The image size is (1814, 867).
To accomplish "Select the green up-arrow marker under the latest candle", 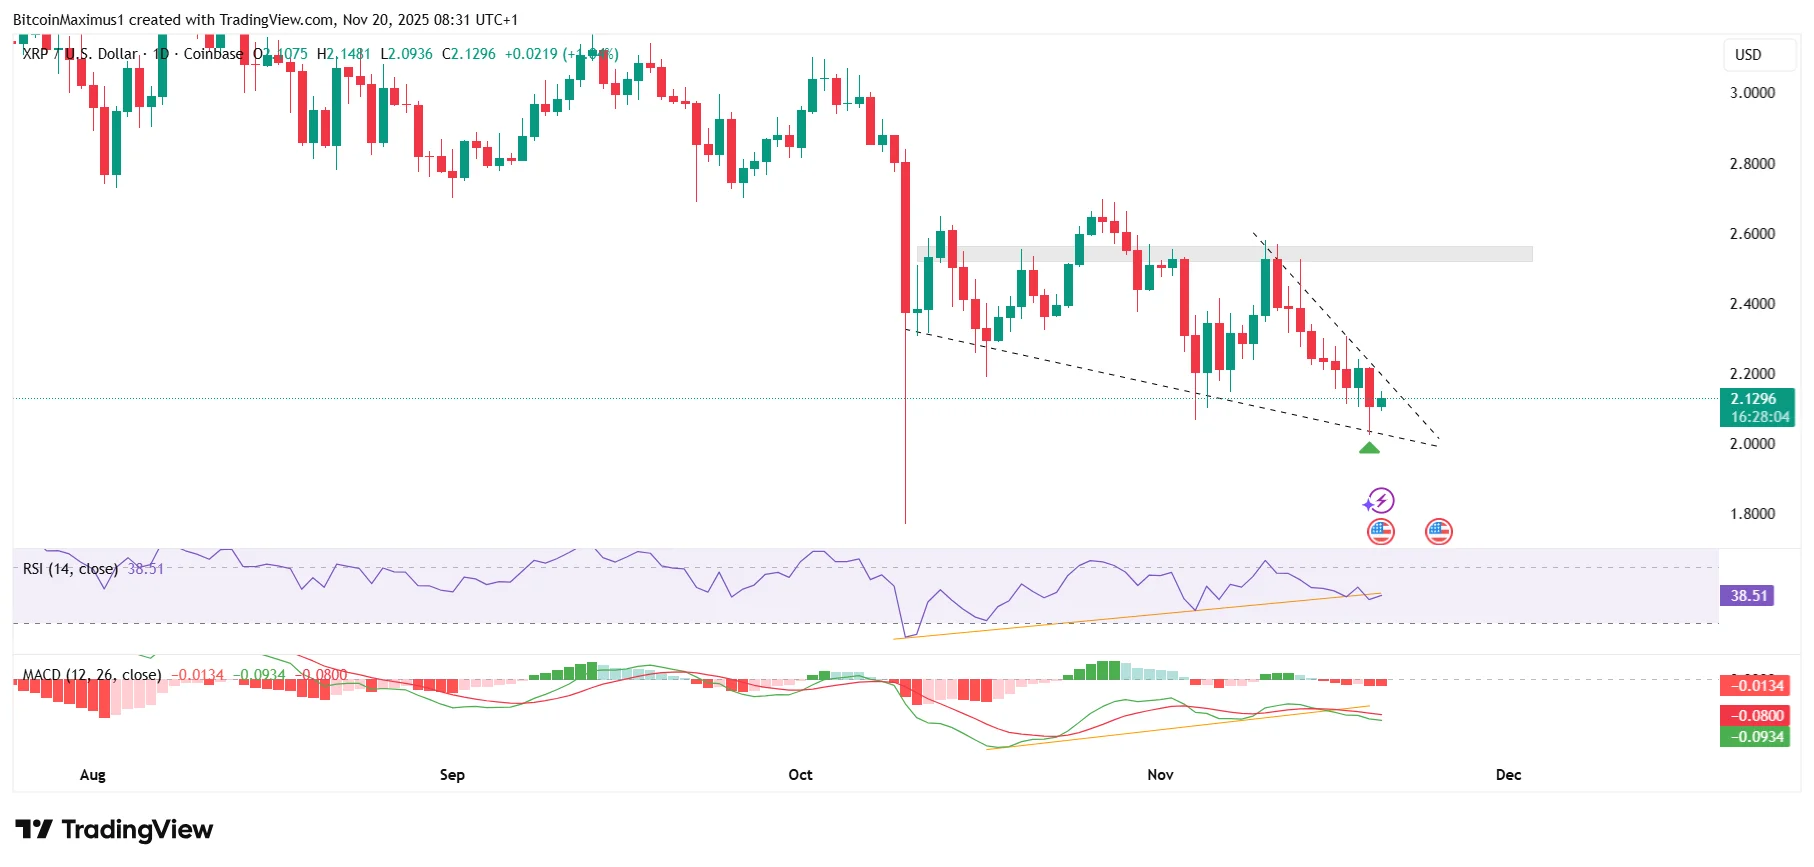I will pyautogui.click(x=1370, y=448).
